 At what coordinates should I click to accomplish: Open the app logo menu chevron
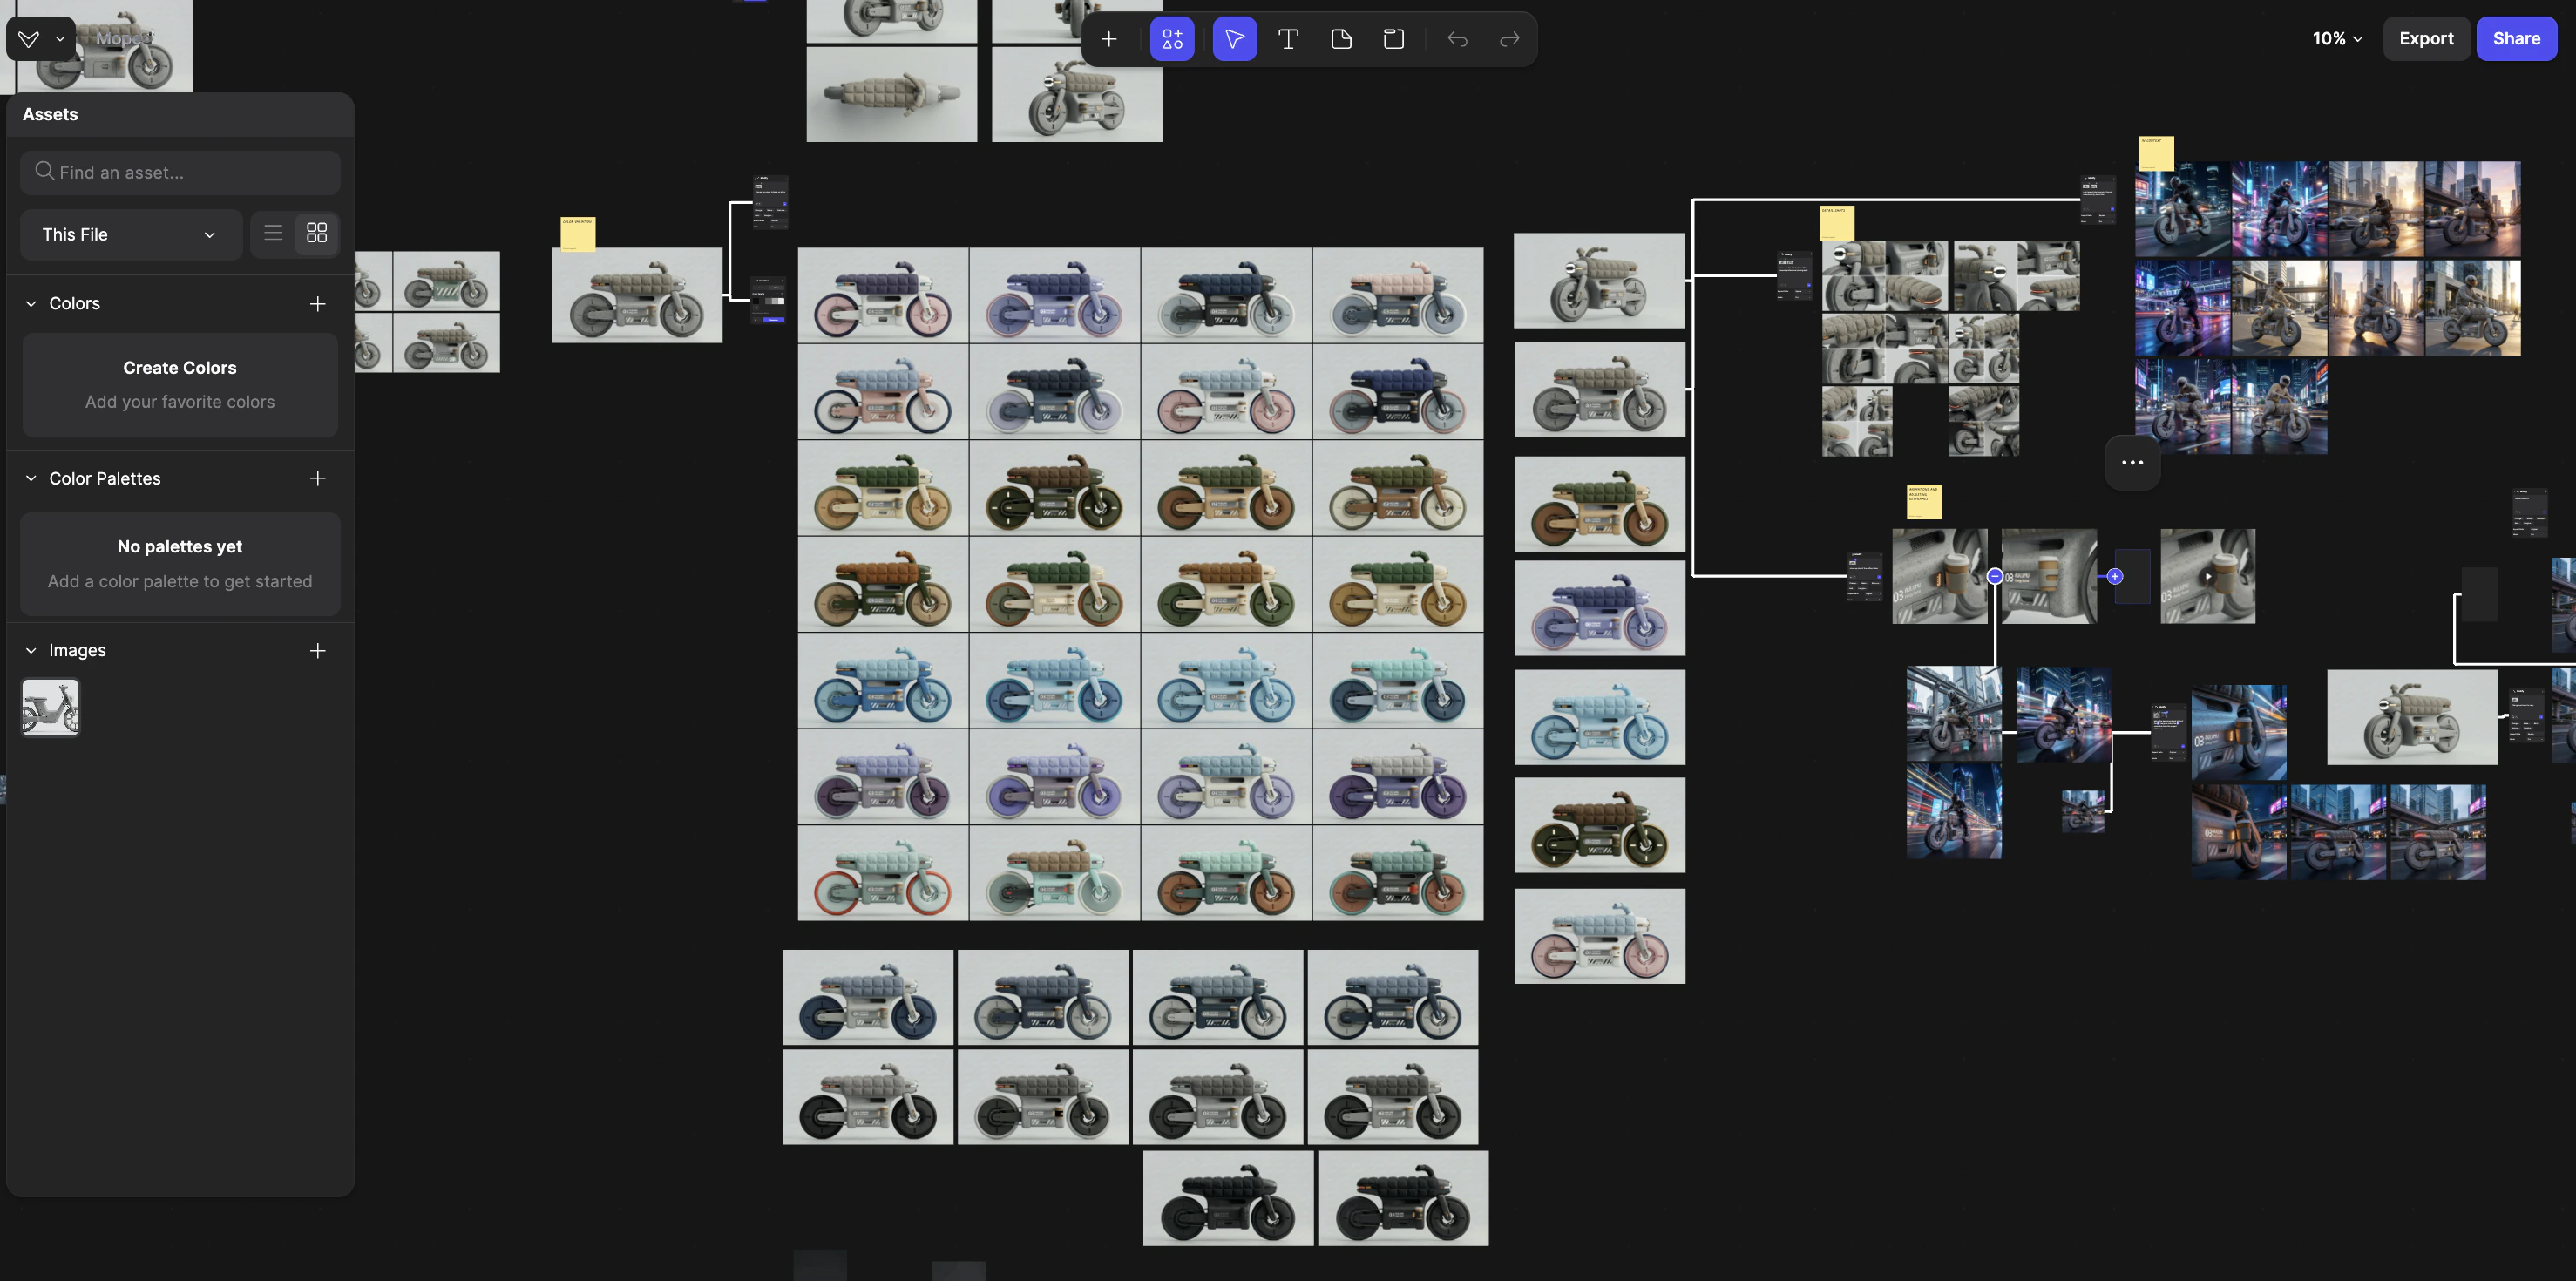click(x=58, y=39)
